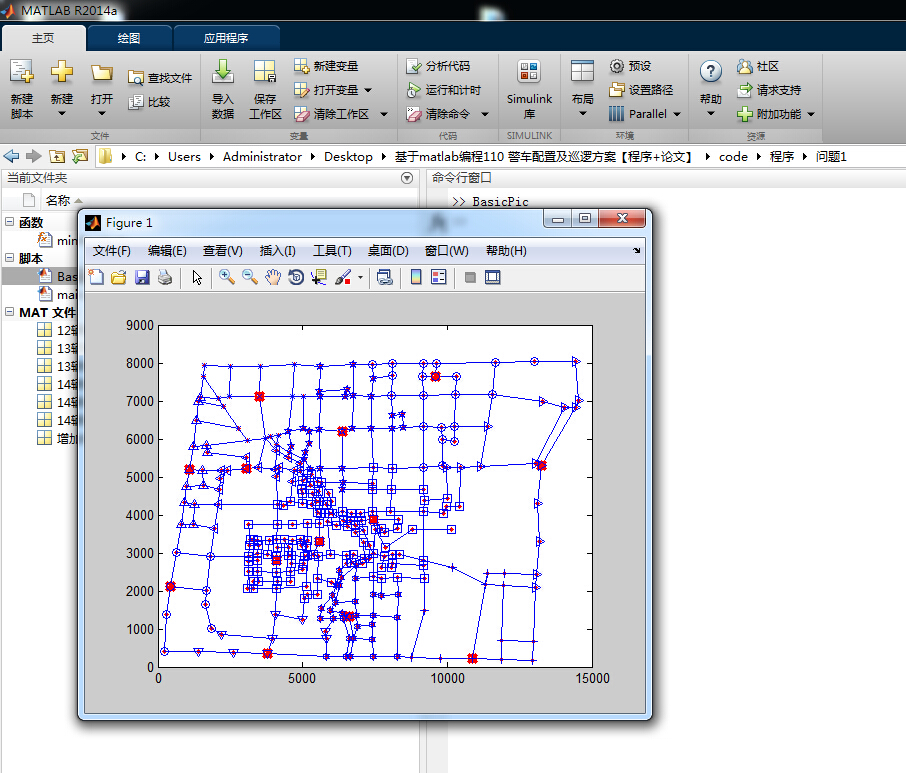The image size is (906, 773).
Task: Toggle Insert Legend
Action: click(439, 277)
